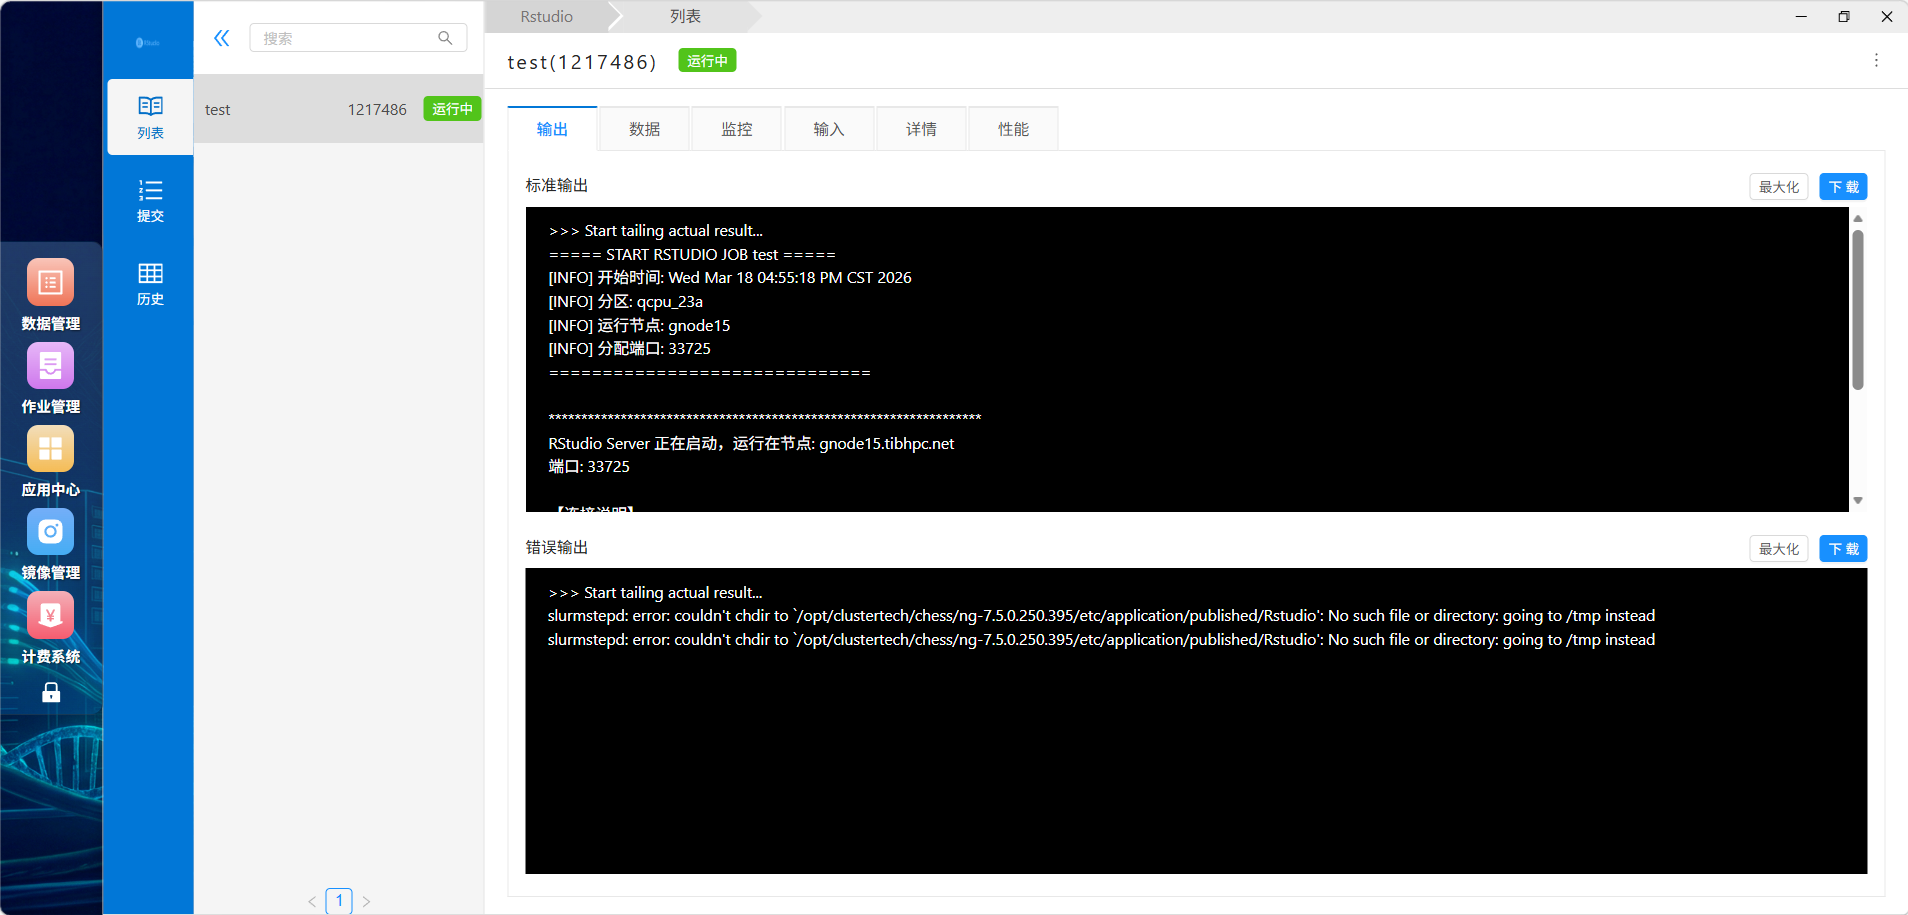
Task: Open the 提交 submit sidebar item
Action: 150,200
